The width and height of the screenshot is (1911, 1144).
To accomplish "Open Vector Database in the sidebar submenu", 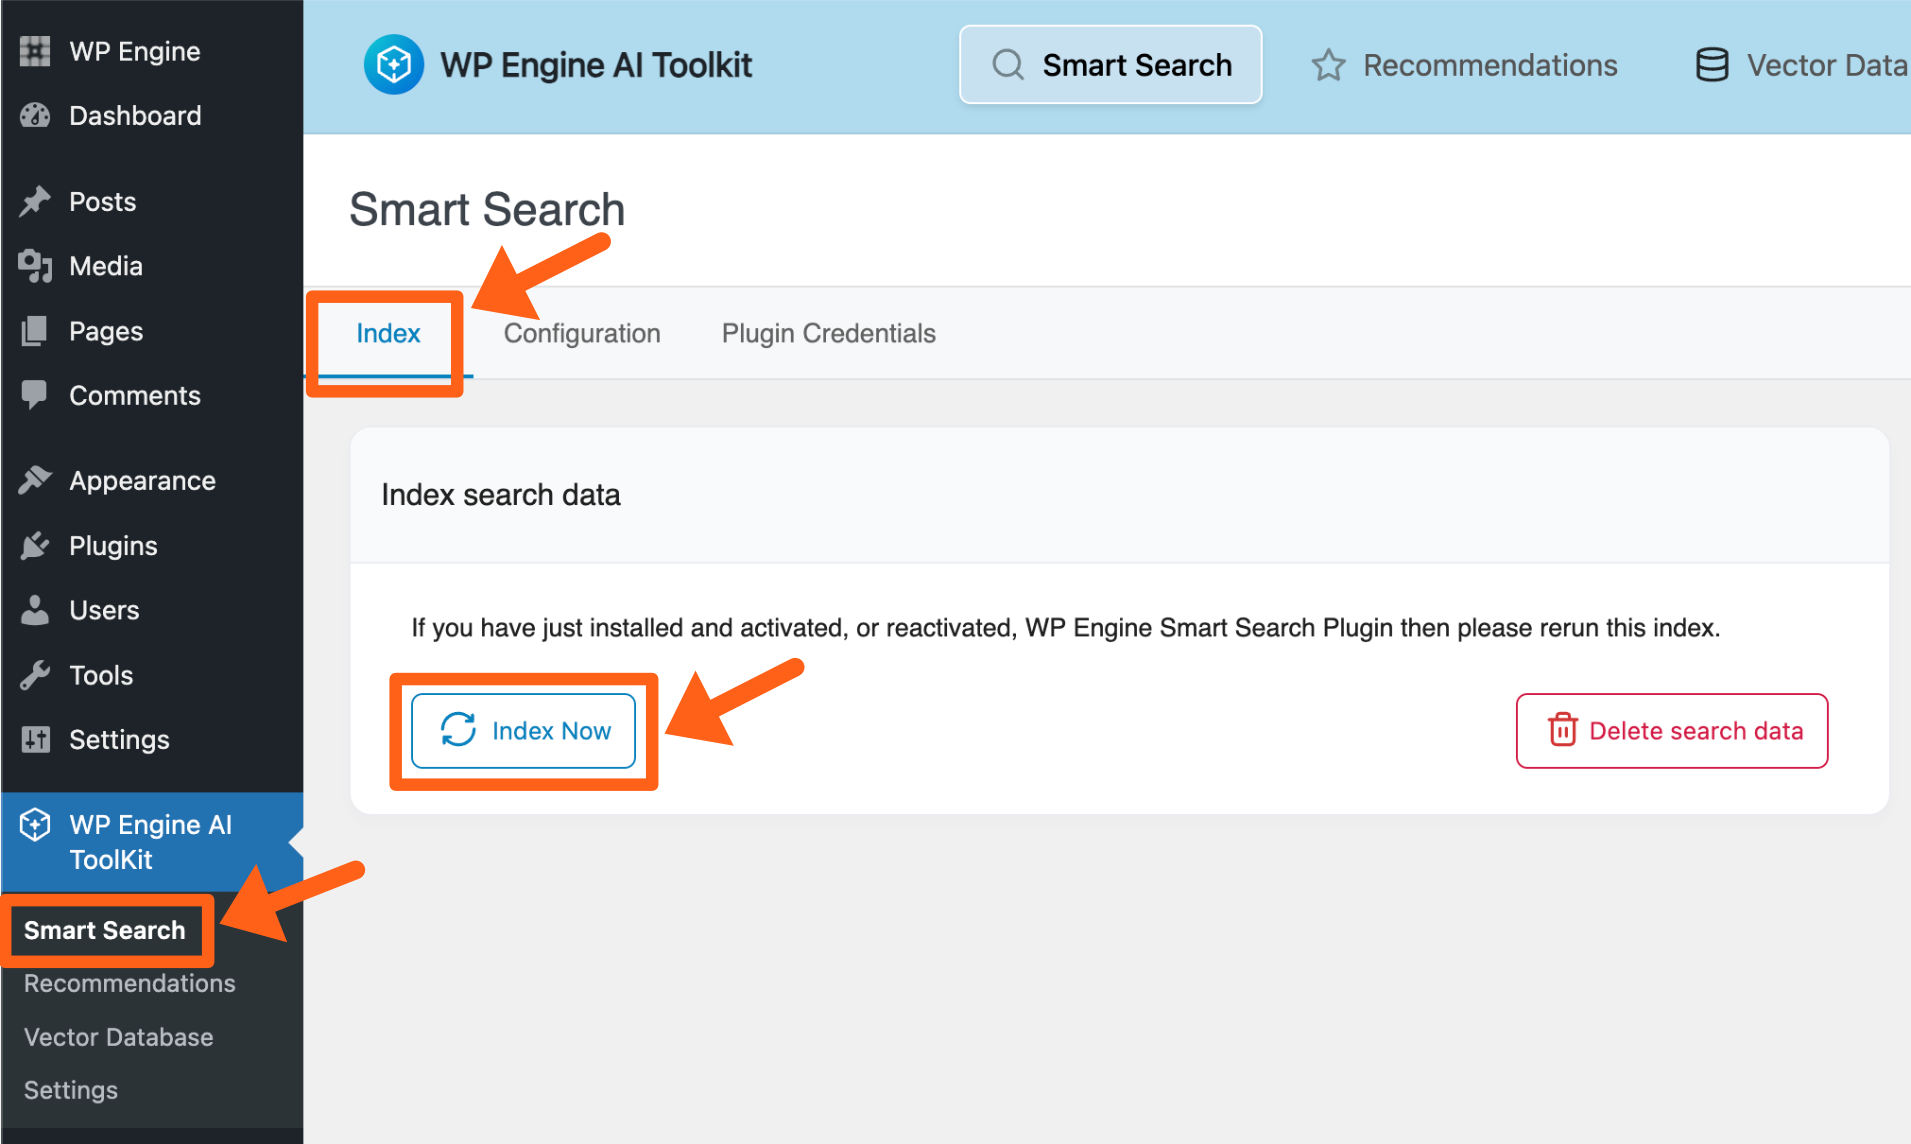I will click(119, 1037).
